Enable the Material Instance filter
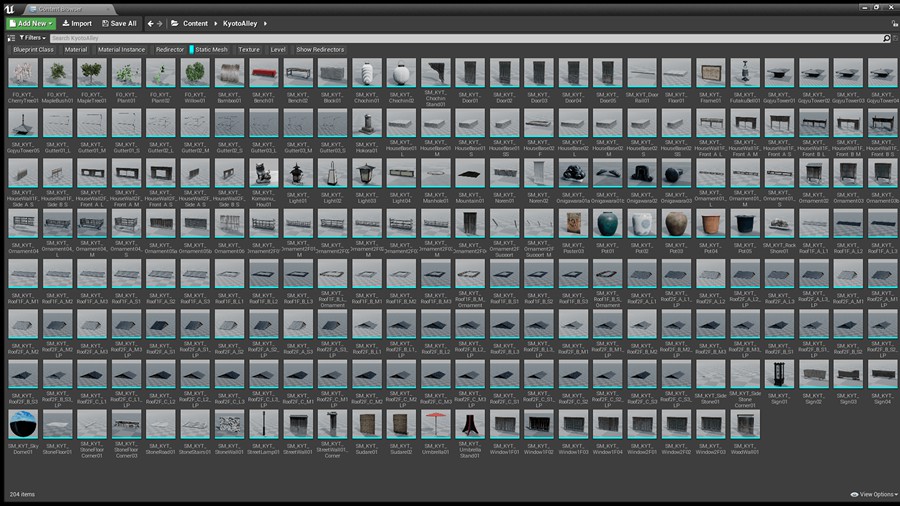The width and height of the screenshot is (900, 506). 122,49
